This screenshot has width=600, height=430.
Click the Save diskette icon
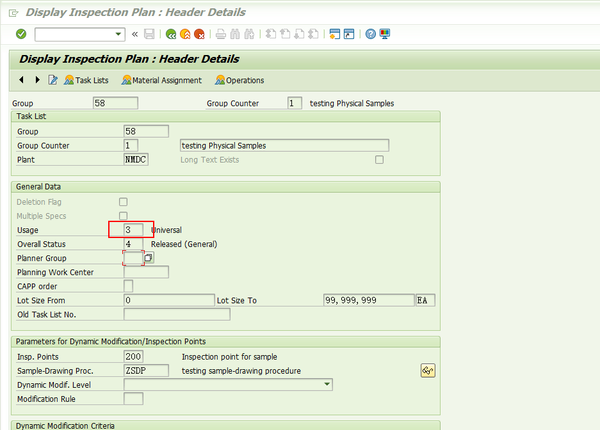pos(149,34)
